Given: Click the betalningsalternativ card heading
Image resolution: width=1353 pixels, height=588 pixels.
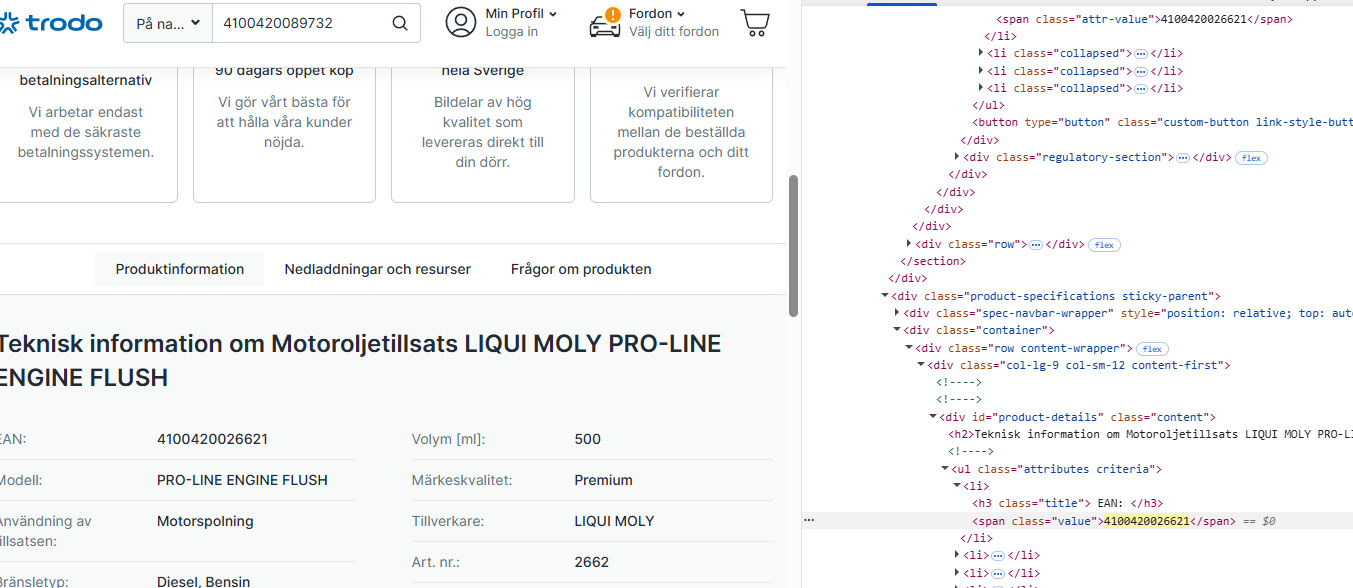Looking at the screenshot, I should click(x=86, y=80).
